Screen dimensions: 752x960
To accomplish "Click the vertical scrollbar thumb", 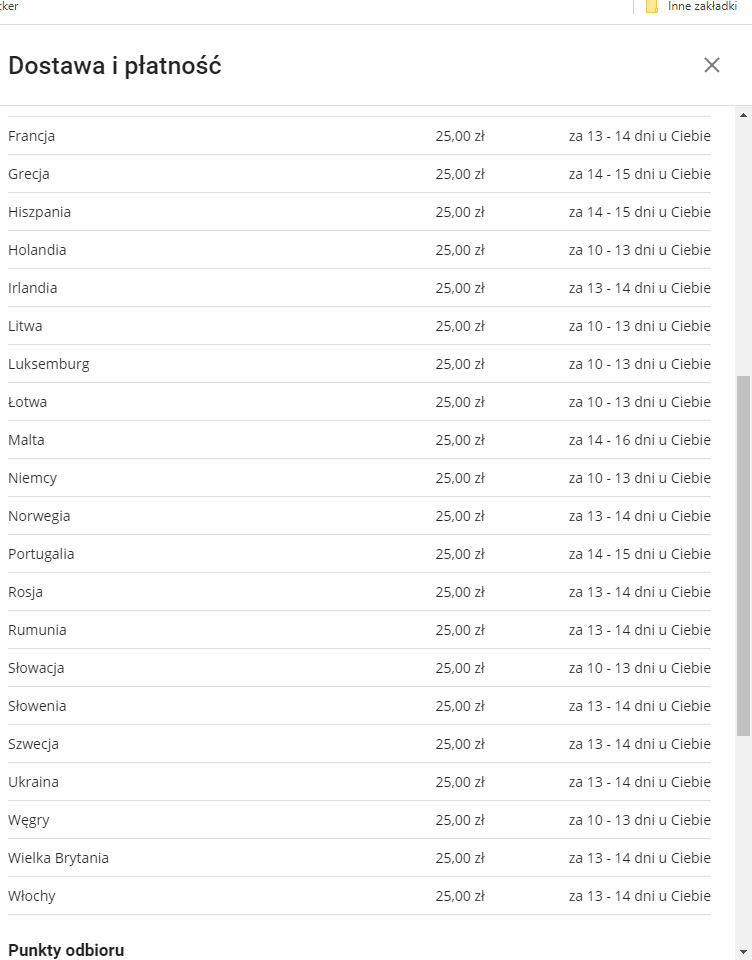I will pos(743,555).
